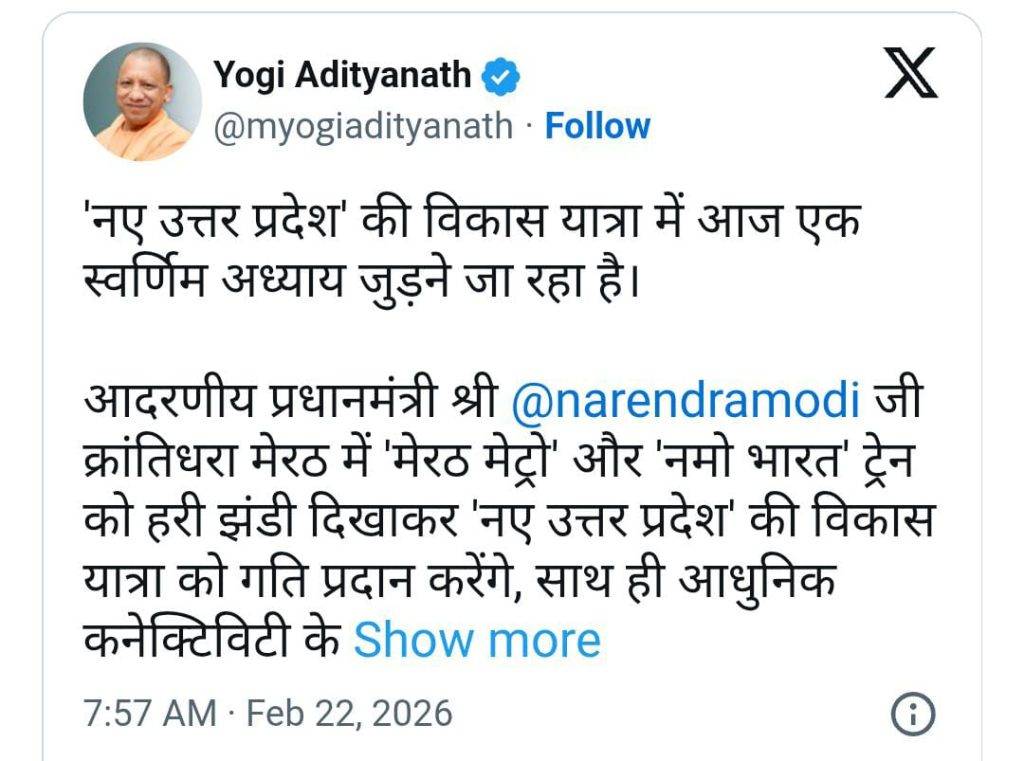Image resolution: width=1024 pixels, height=761 pixels.
Task: Open the @myogiadityanath handle link
Action: 362,126
